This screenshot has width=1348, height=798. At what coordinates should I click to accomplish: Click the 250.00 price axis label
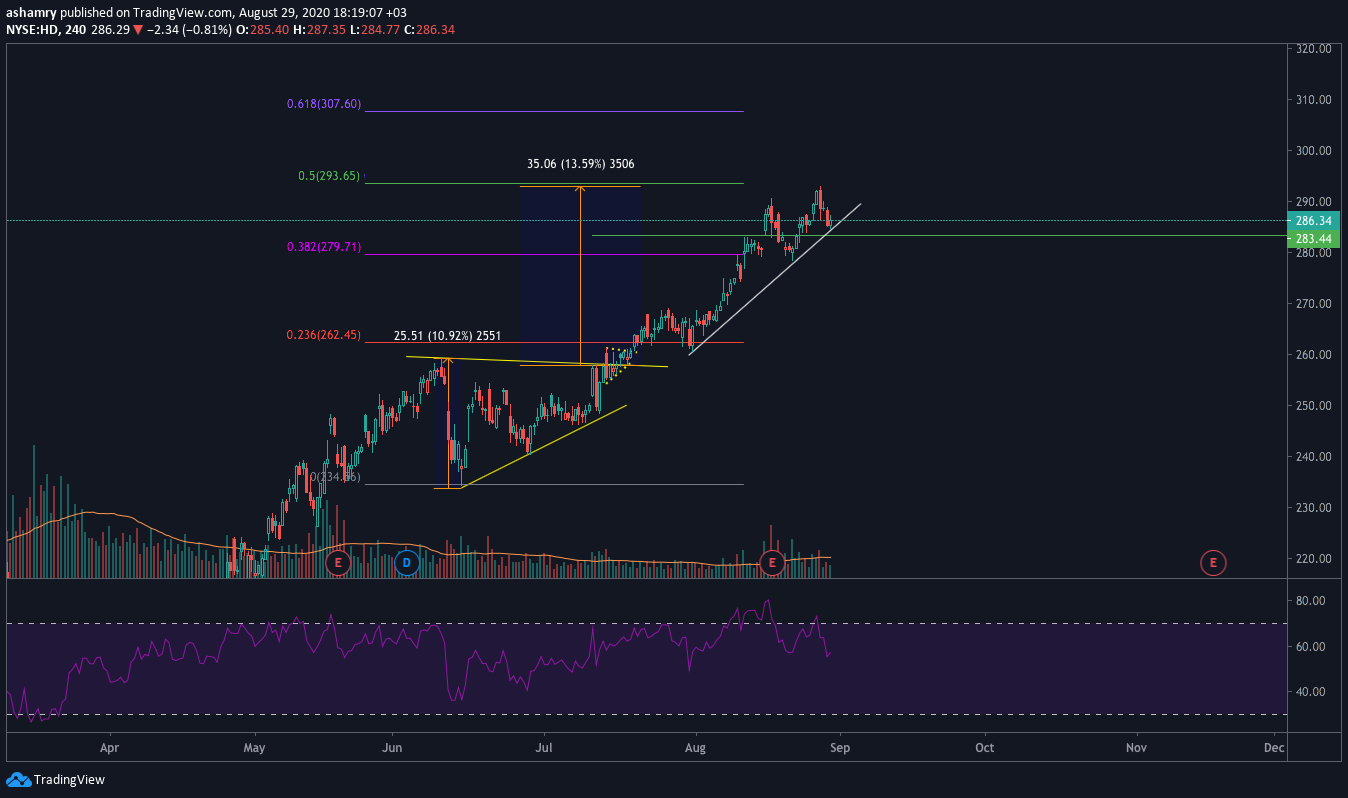pyautogui.click(x=1312, y=406)
